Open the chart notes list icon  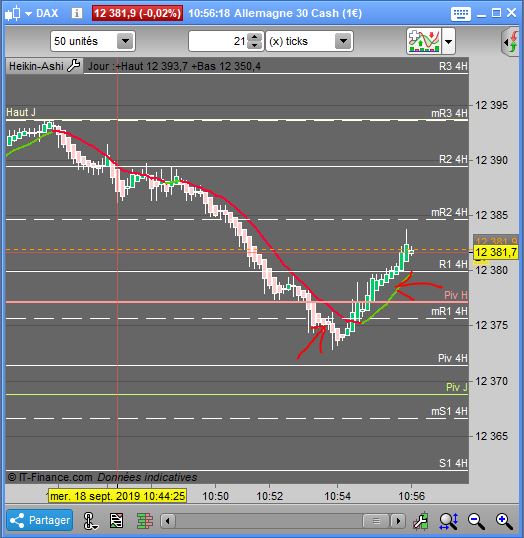(x=116, y=521)
